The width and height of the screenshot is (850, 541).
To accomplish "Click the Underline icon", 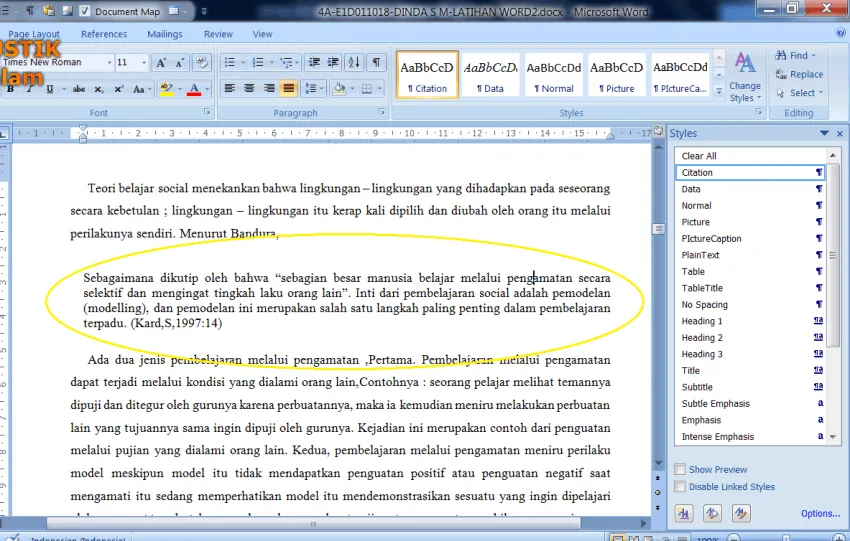I will (49, 89).
